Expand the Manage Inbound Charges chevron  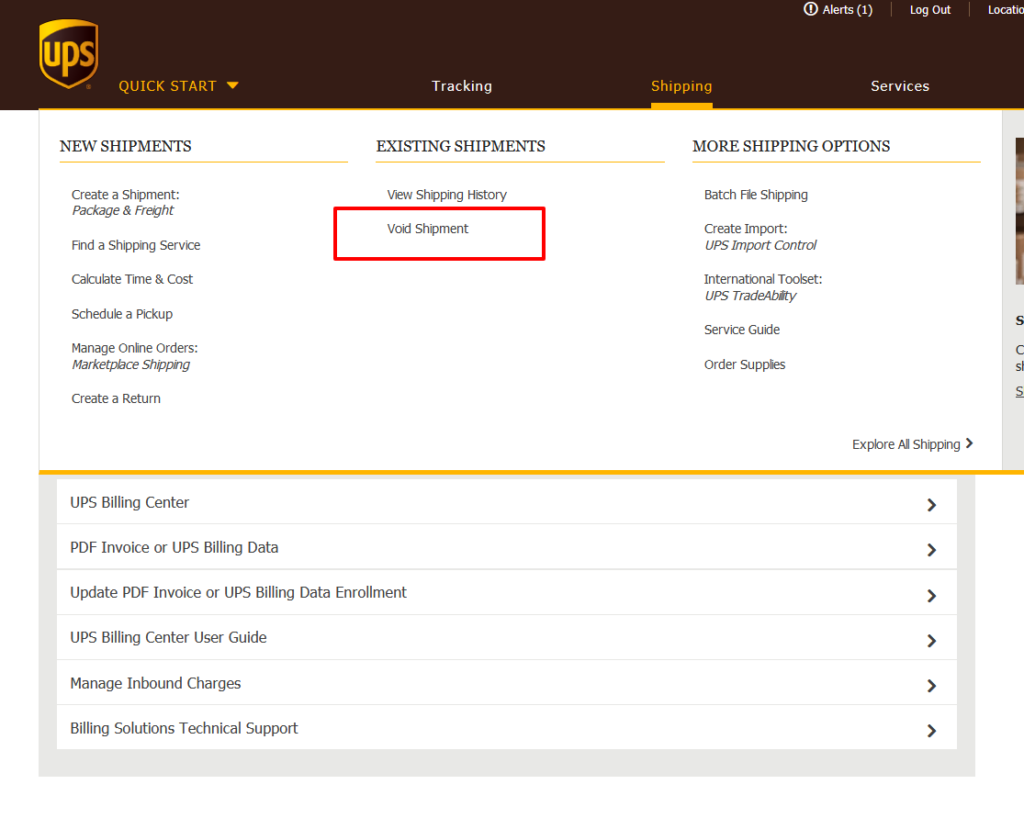pos(931,686)
